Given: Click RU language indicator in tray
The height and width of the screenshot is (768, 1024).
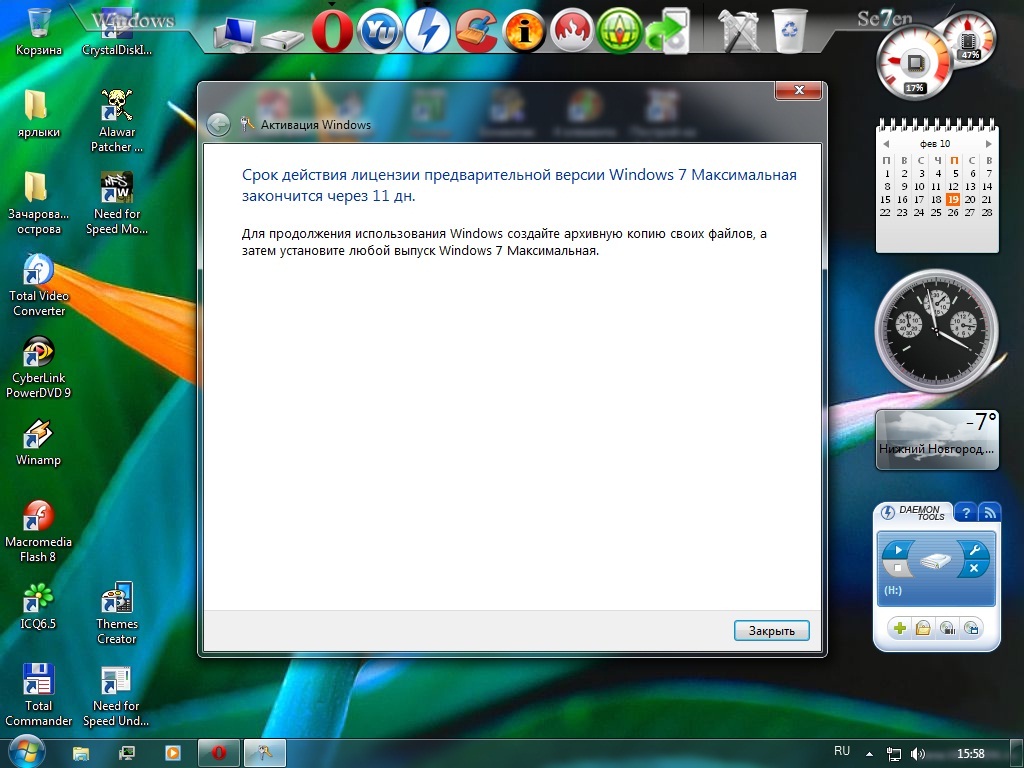Looking at the screenshot, I should pos(842,751).
